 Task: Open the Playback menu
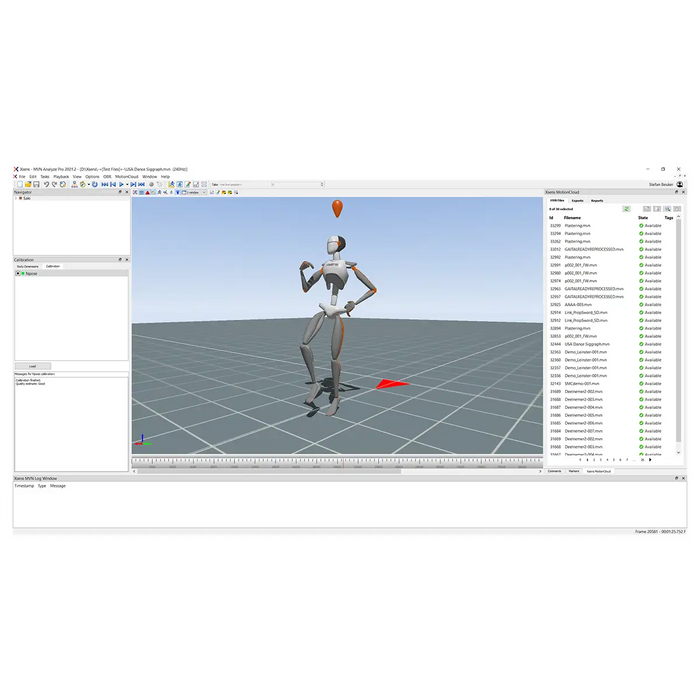[x=61, y=177]
